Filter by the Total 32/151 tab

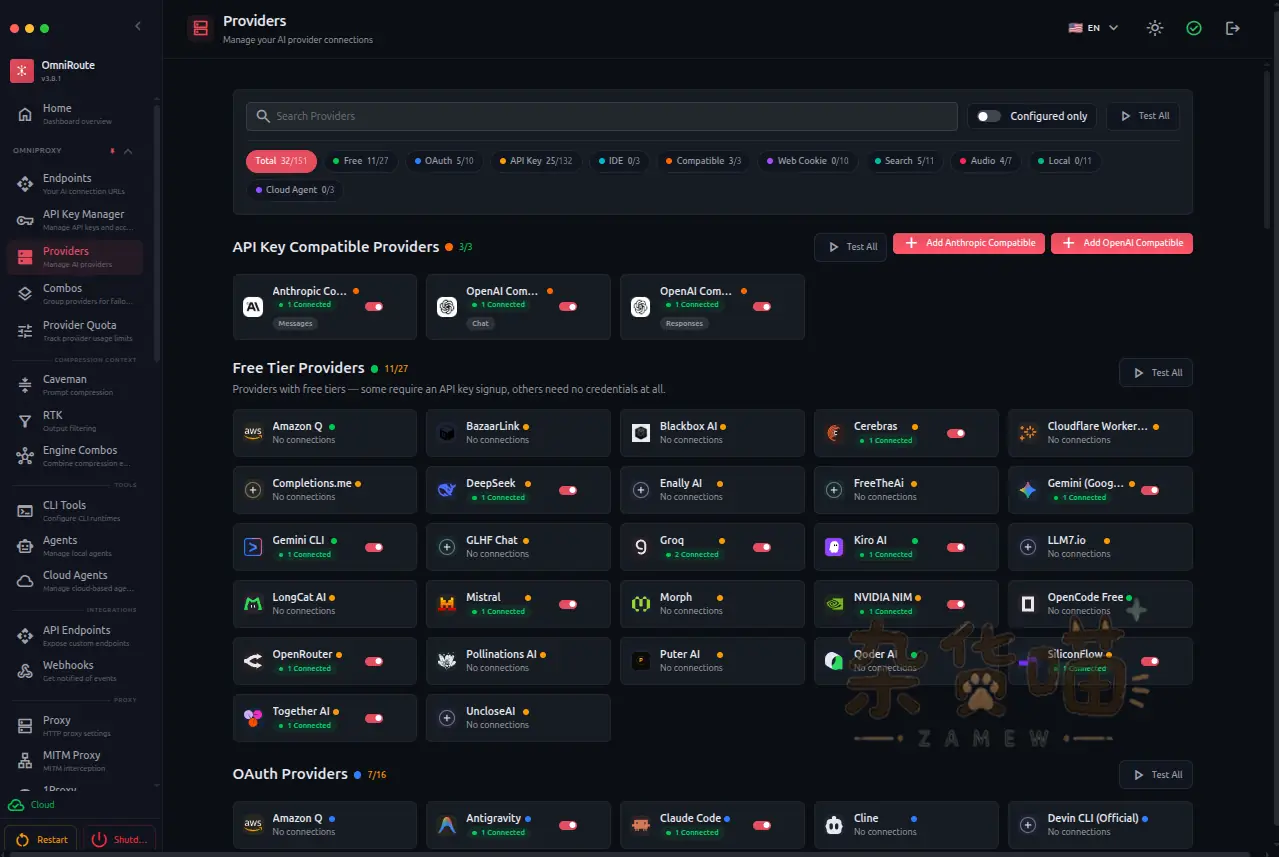(x=281, y=161)
